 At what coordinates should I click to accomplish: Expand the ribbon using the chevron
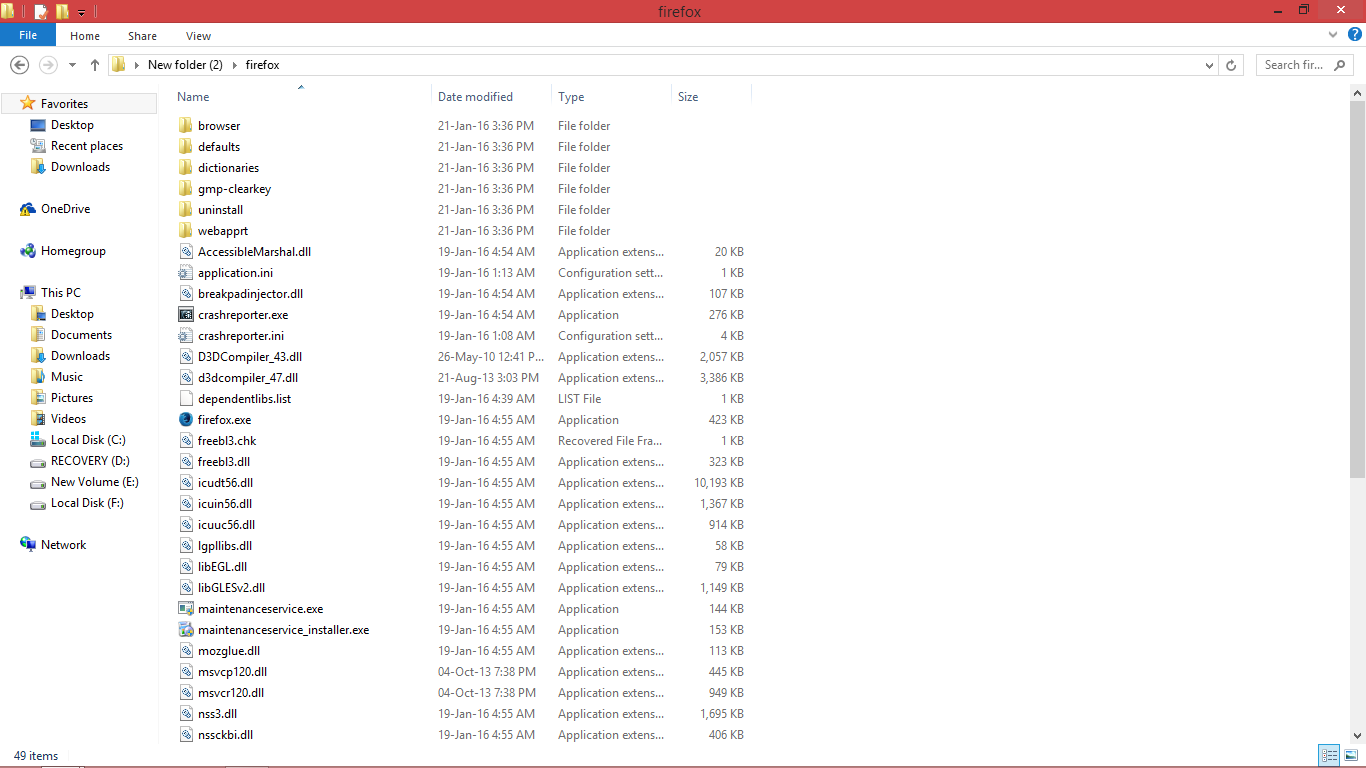(1333, 35)
